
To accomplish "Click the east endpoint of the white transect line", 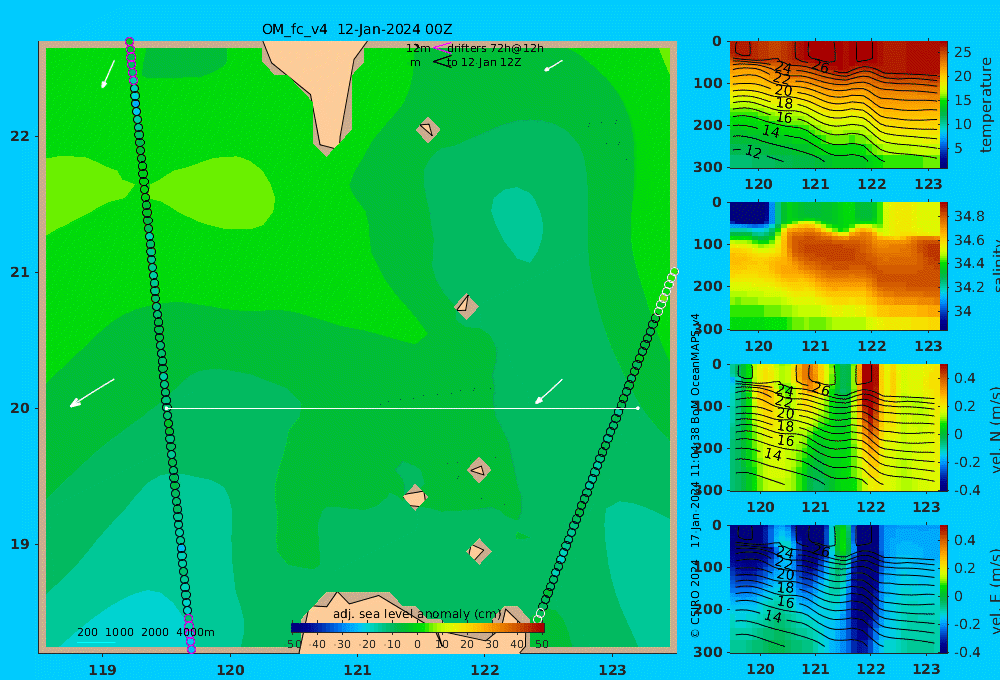I will pos(638,408).
